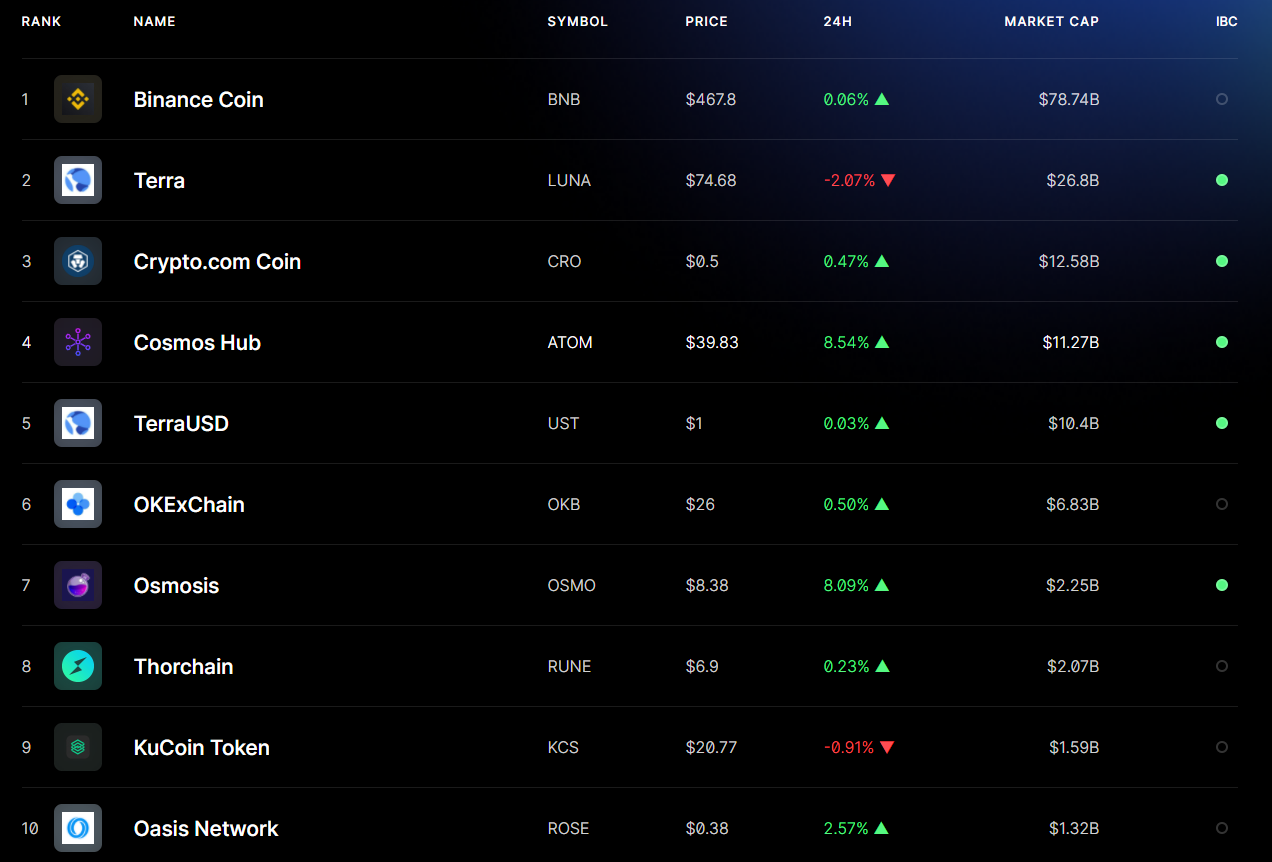Sort by the SYMBOL column header
Image resolution: width=1272 pixels, height=862 pixels.
(577, 21)
